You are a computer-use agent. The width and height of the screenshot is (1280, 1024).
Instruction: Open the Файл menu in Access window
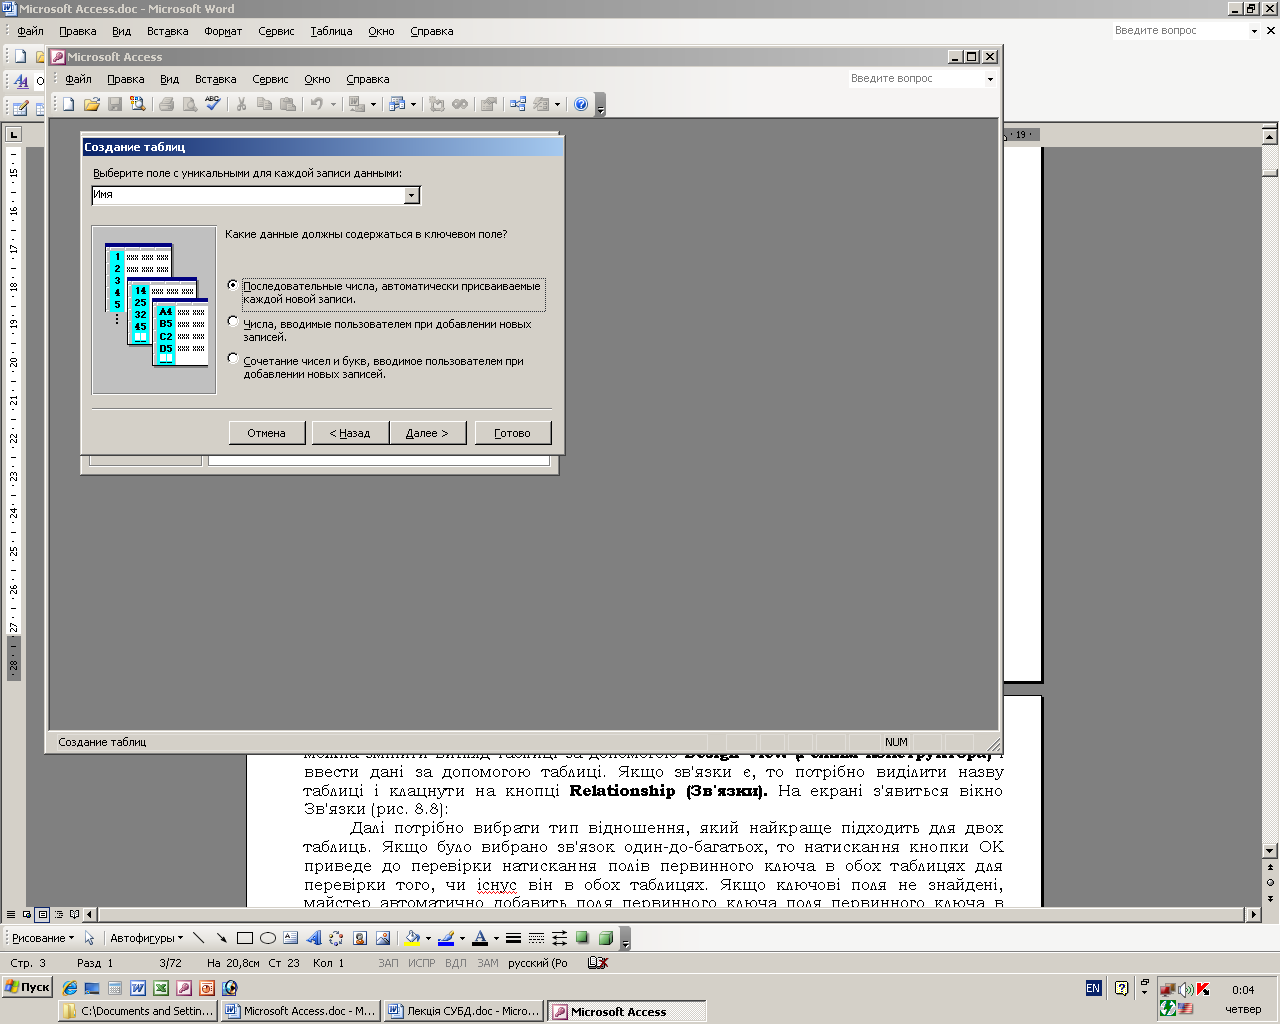click(x=78, y=79)
